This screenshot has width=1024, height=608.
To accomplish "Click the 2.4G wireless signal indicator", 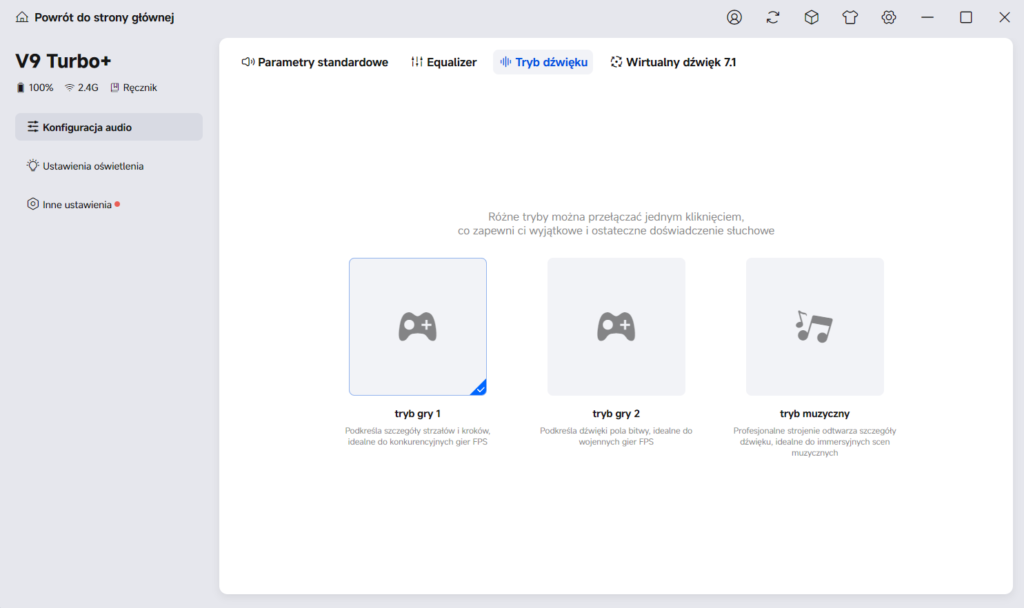I will (82, 88).
